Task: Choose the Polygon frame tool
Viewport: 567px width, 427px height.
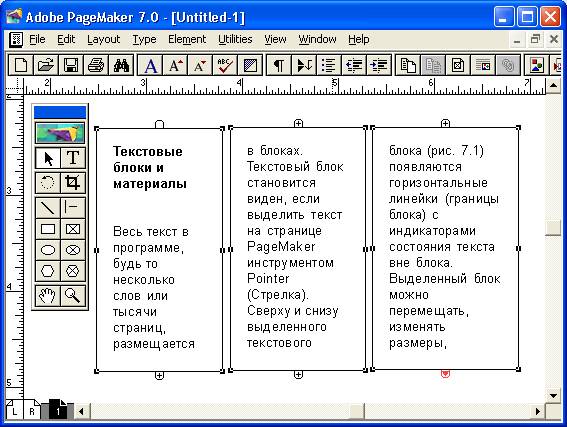Action: 73,271
